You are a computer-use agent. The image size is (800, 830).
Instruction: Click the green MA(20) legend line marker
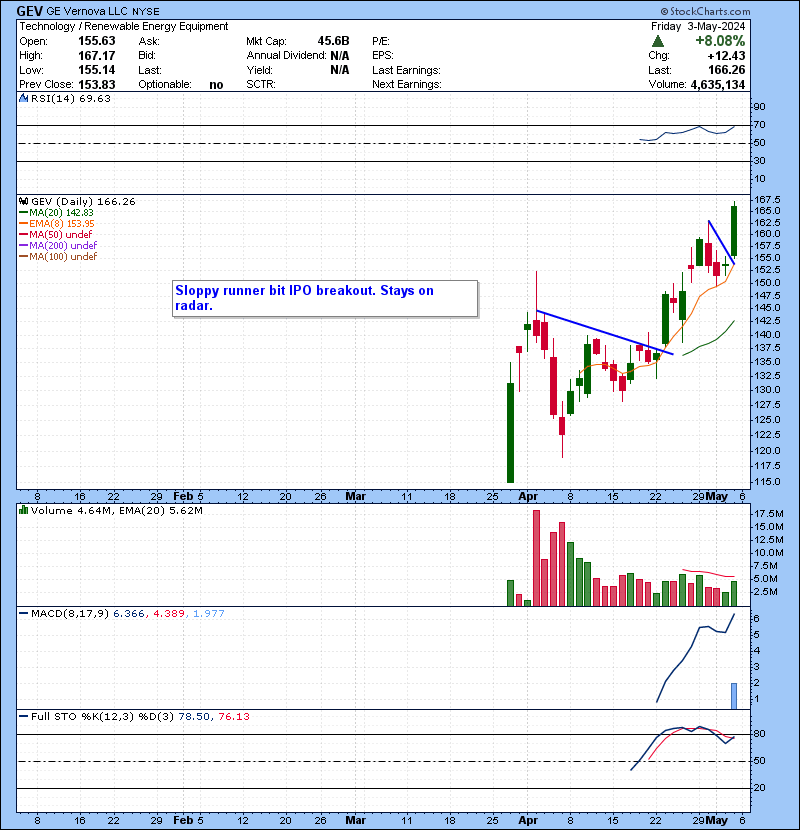click(x=23, y=213)
